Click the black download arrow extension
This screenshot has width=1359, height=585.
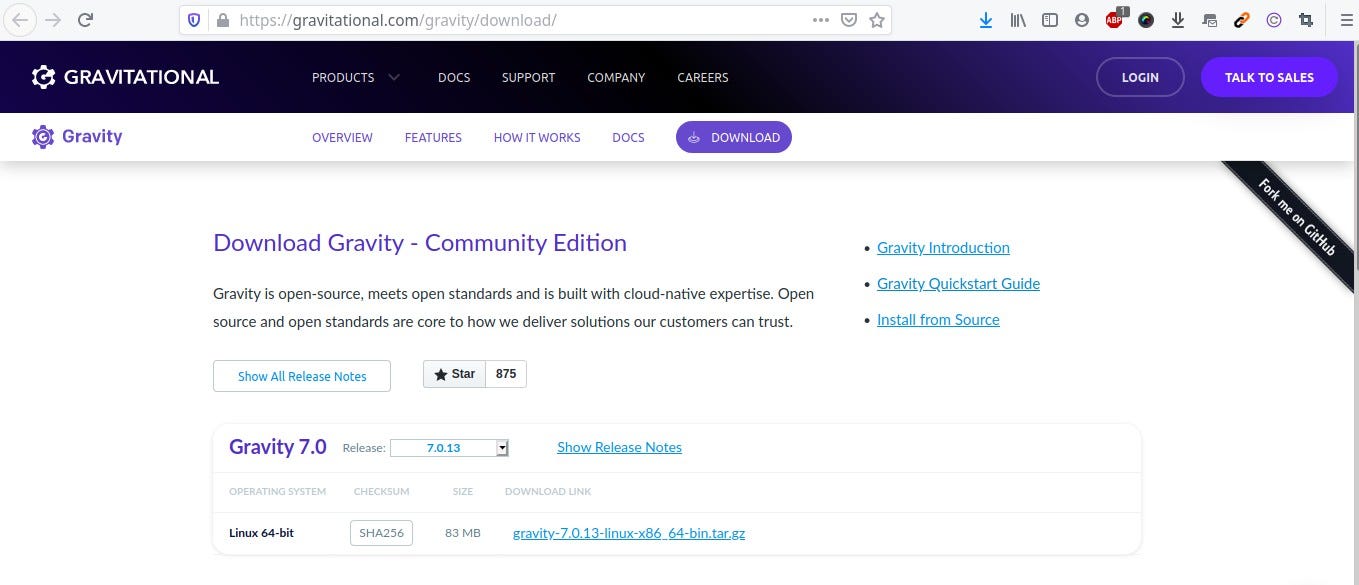(1178, 20)
